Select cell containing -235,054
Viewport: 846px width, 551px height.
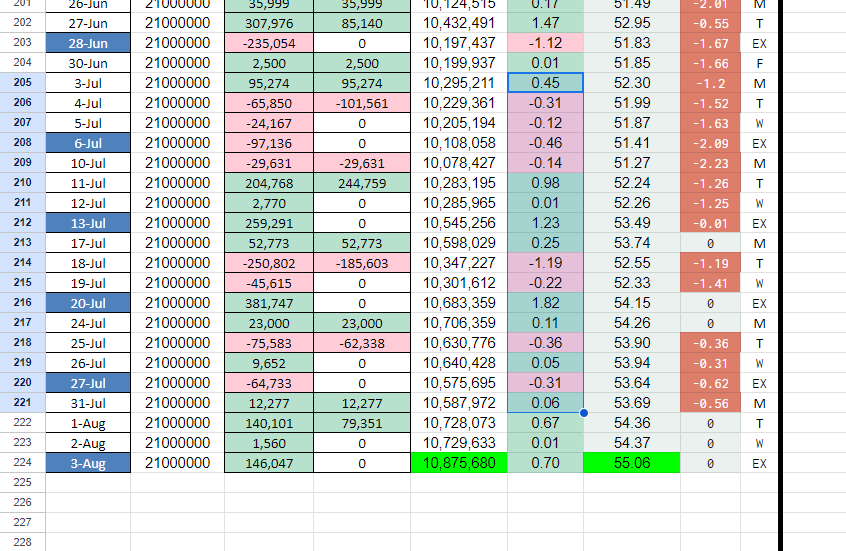click(269, 43)
